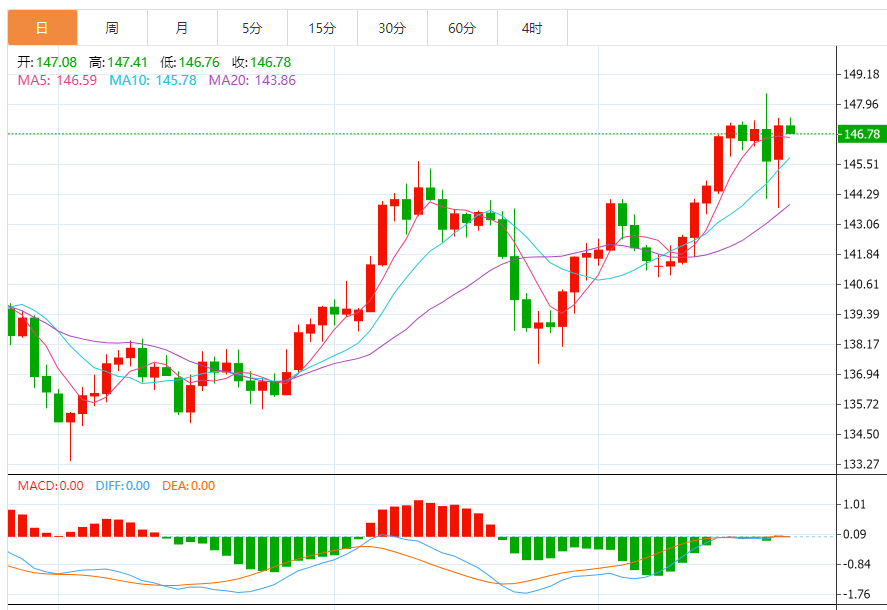Click the 低: 146.76 low price

pyautogui.click(x=190, y=62)
